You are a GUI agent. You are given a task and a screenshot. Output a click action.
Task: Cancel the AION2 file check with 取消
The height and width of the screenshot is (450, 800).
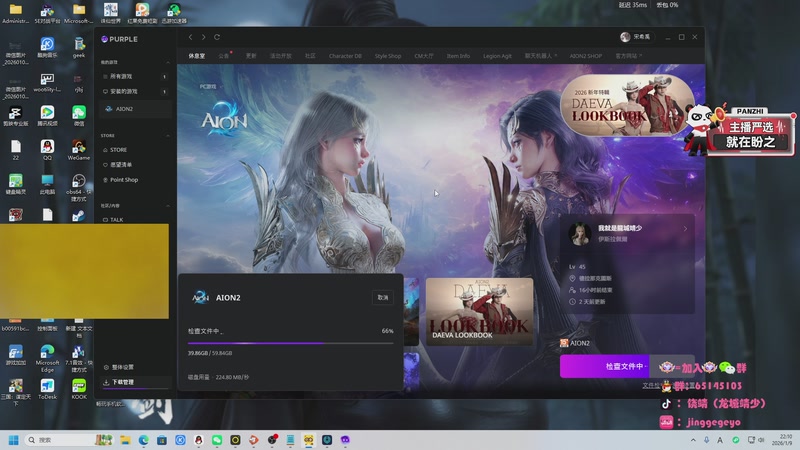coord(383,297)
